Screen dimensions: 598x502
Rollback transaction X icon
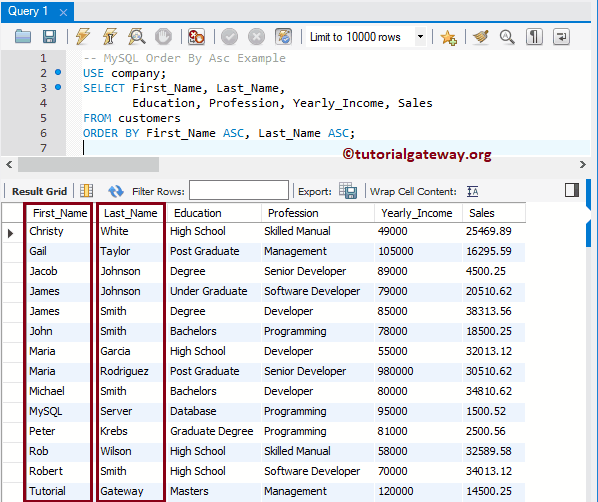tap(256, 37)
